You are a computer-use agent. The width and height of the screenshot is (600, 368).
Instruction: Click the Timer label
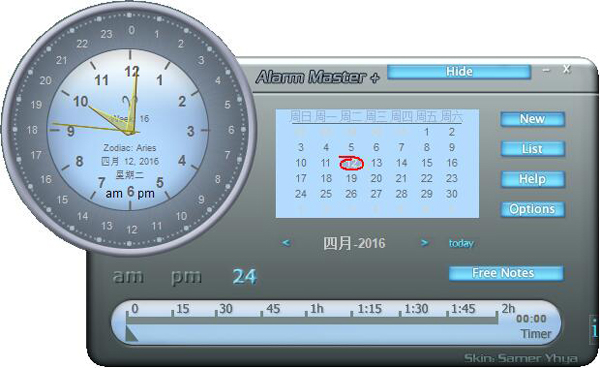coord(536,334)
